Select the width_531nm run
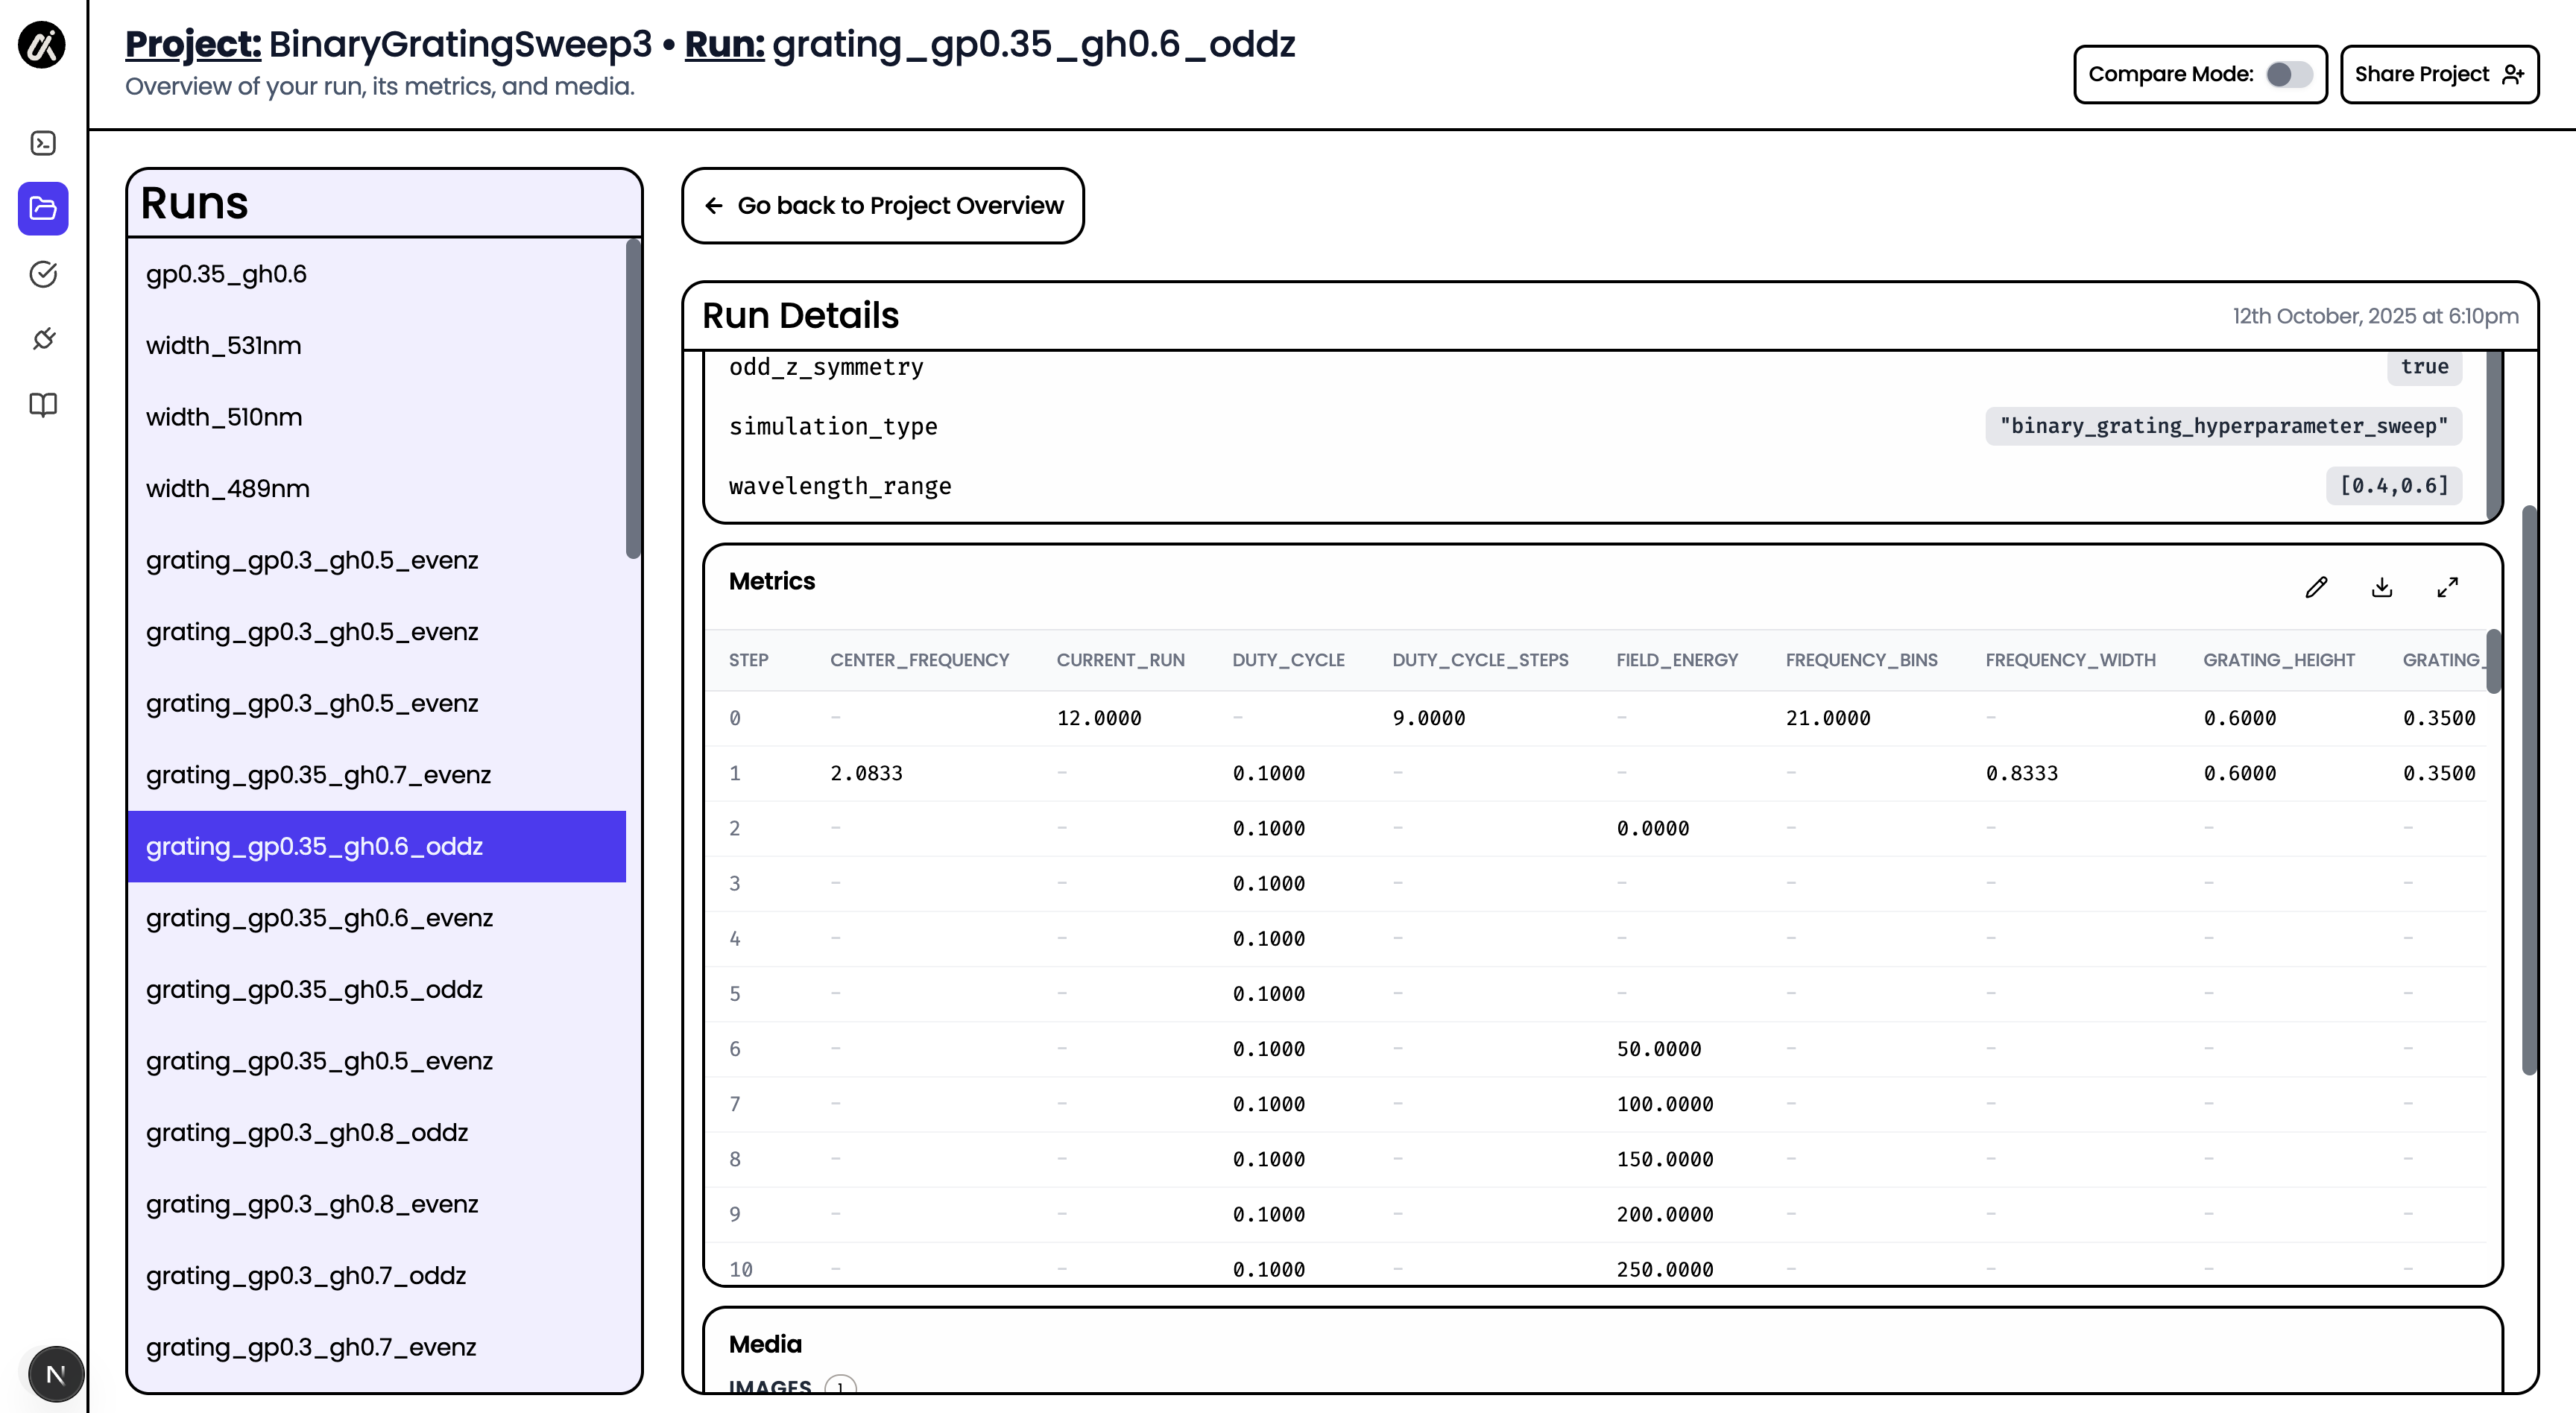 pos(223,346)
